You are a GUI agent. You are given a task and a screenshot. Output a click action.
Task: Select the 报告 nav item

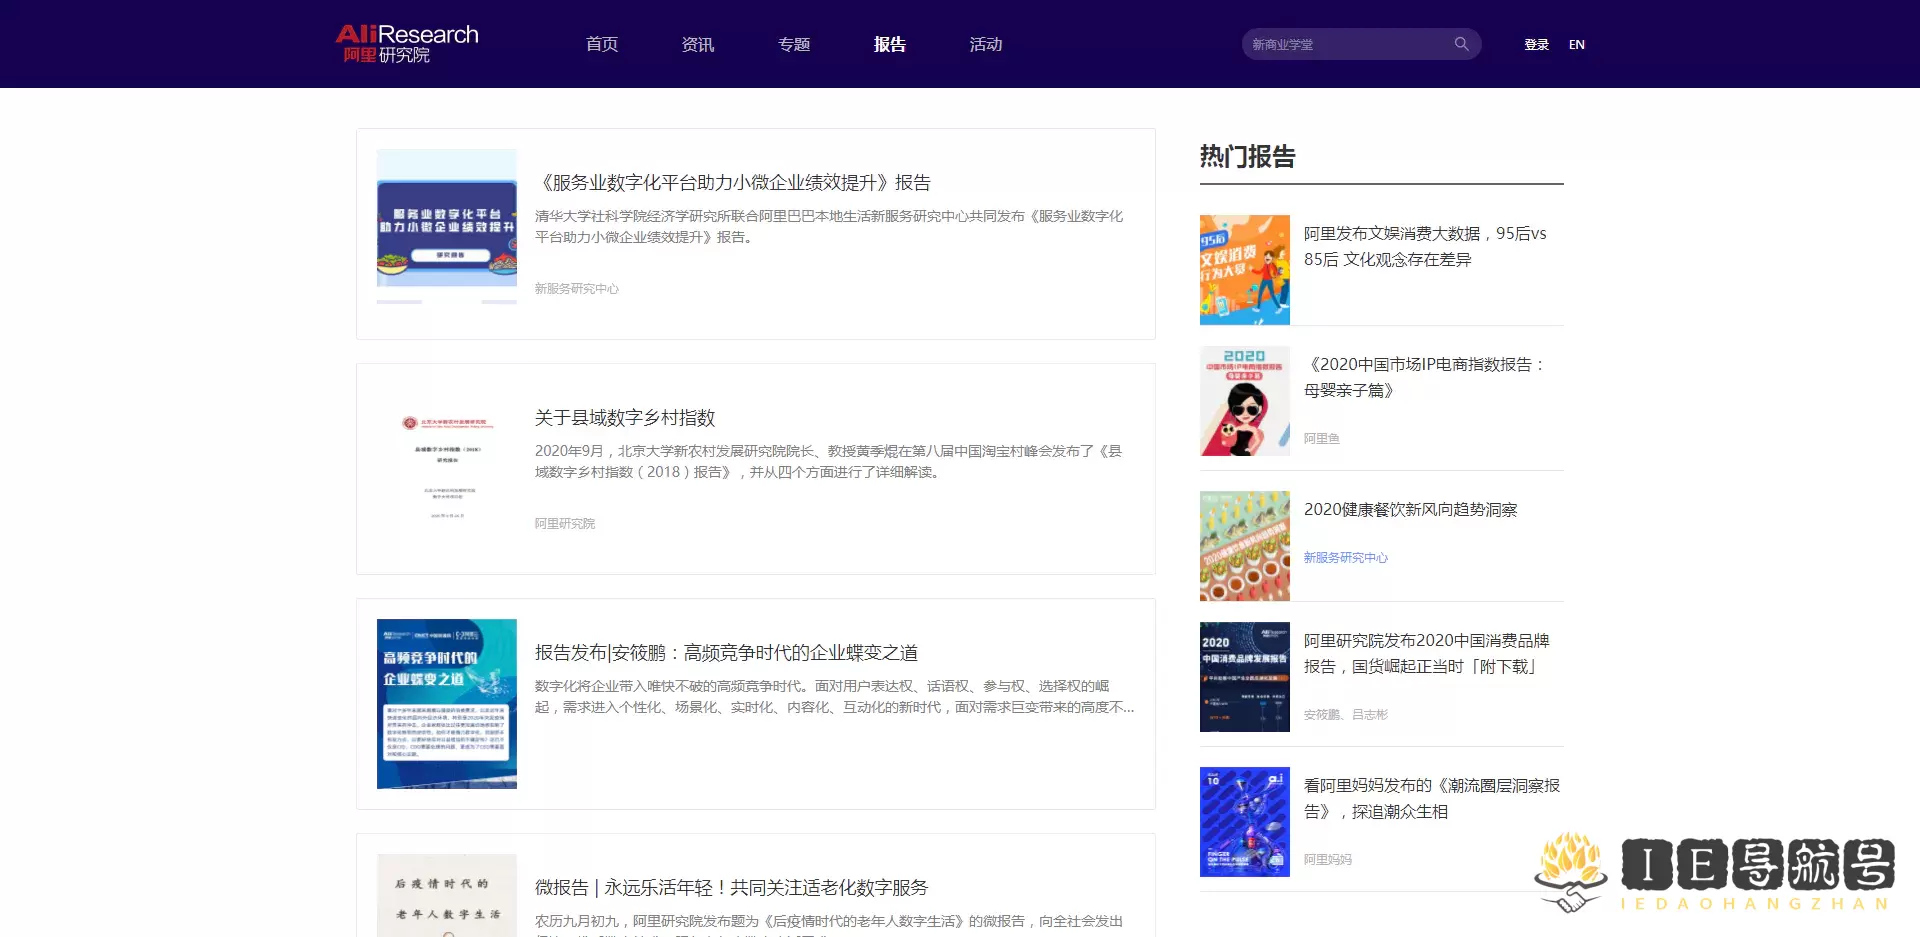pyautogui.click(x=890, y=44)
